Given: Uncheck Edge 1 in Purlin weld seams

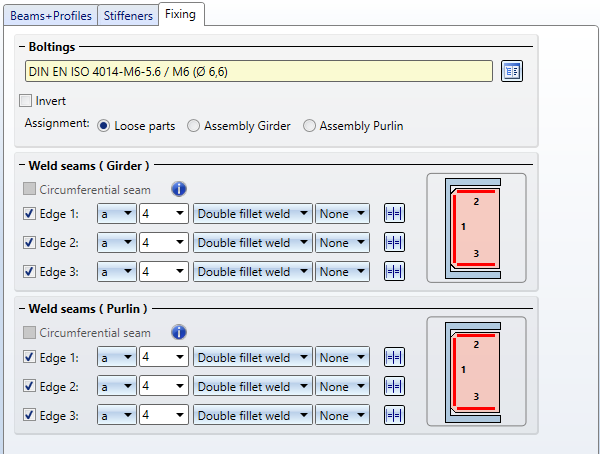Looking at the screenshot, I should 29,357.
